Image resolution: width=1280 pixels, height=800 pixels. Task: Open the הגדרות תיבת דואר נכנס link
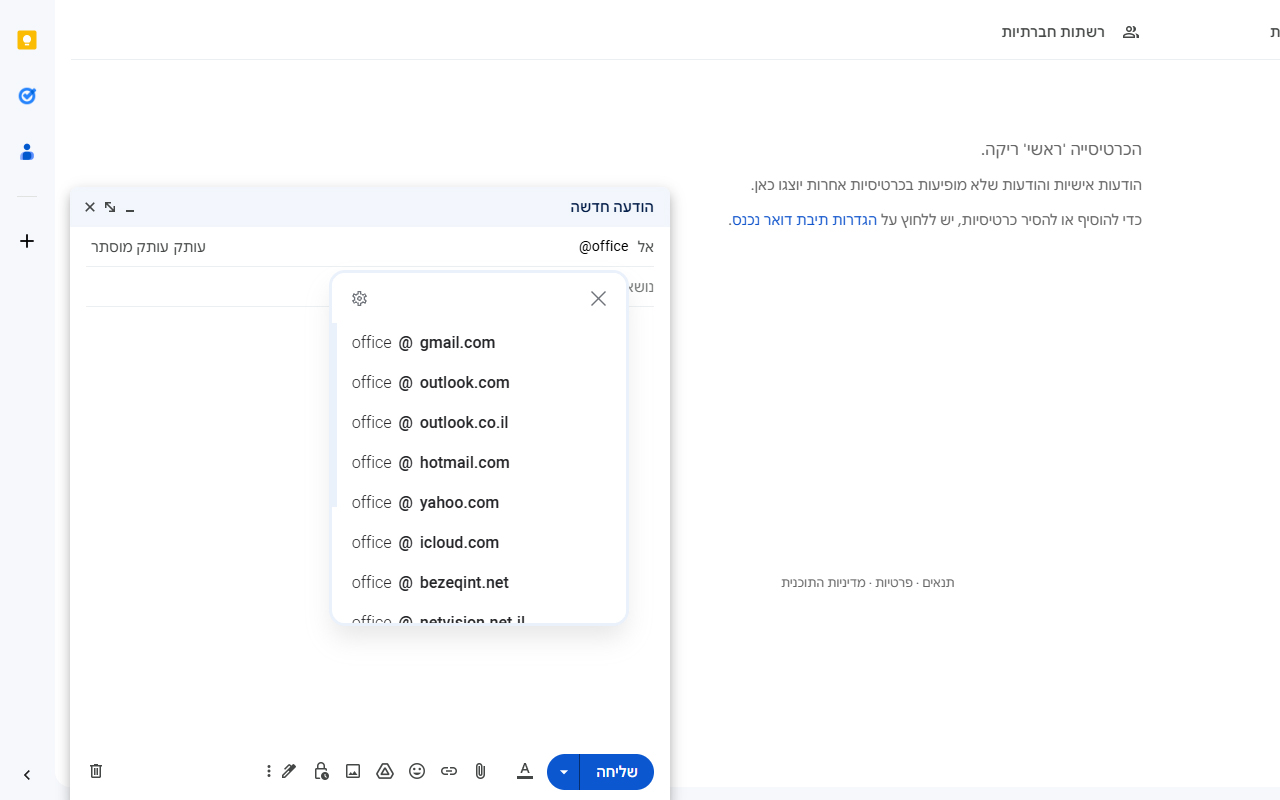[804, 219]
